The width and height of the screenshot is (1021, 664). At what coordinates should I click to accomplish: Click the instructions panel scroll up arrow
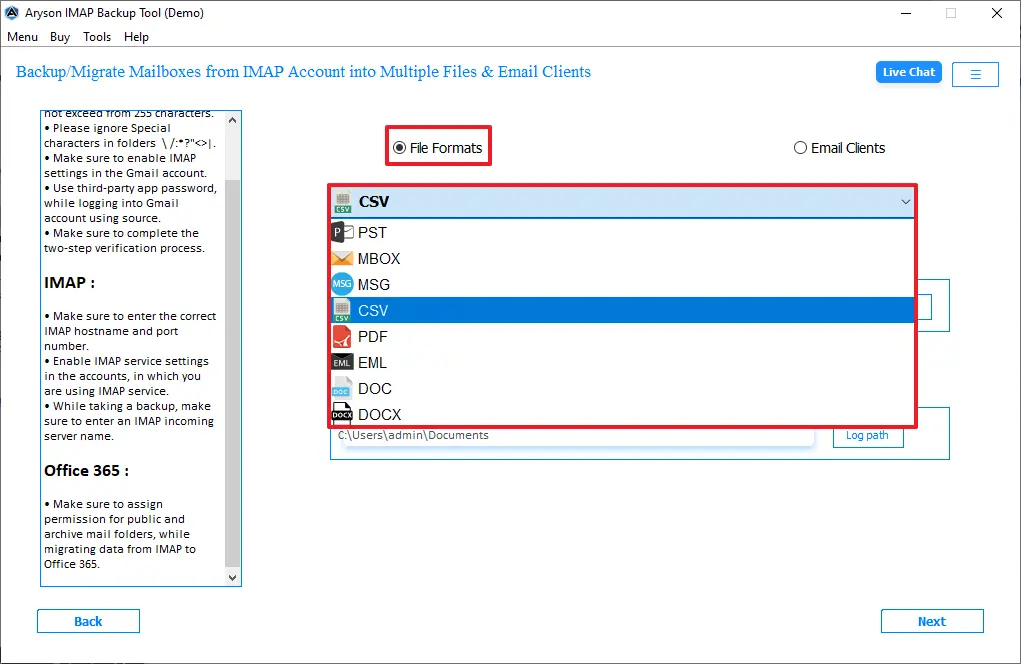pyautogui.click(x=232, y=120)
